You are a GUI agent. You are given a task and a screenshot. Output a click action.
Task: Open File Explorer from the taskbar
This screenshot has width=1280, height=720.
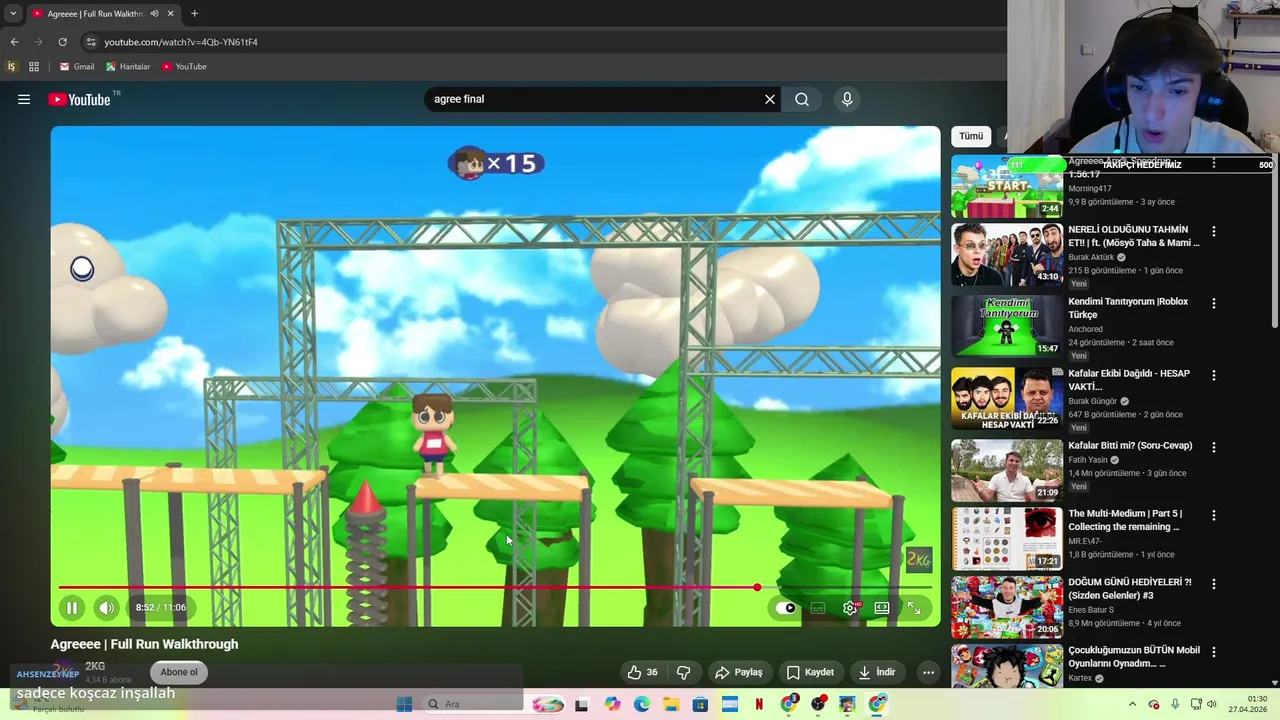point(671,704)
